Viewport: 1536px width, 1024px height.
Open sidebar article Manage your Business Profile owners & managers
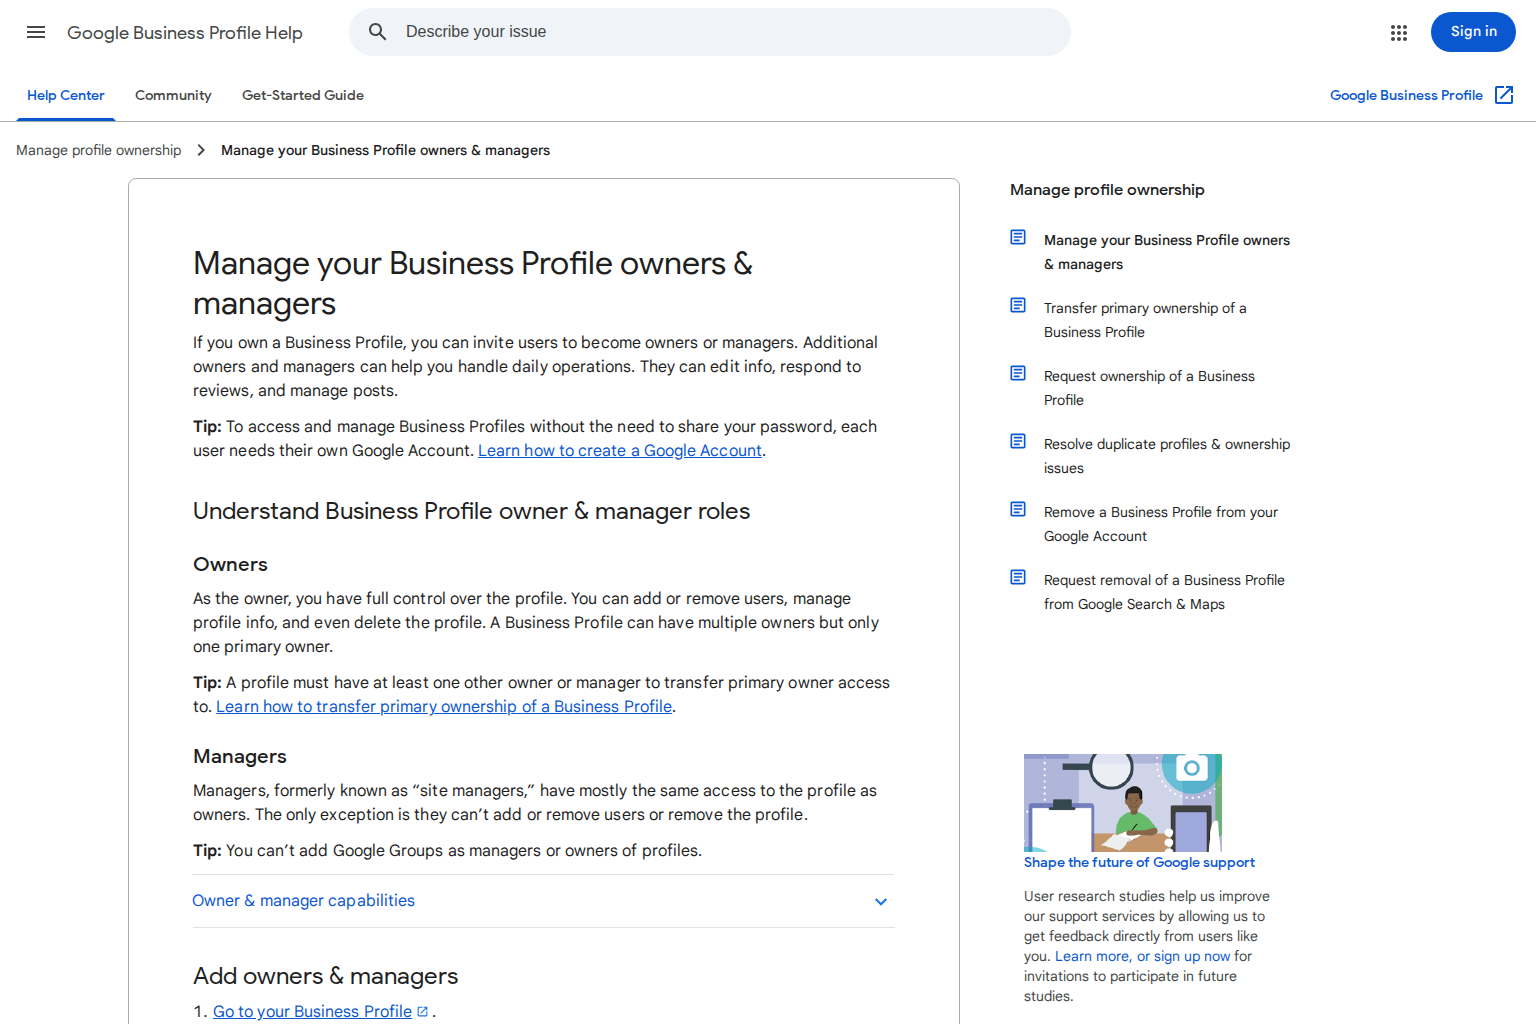tap(1167, 252)
